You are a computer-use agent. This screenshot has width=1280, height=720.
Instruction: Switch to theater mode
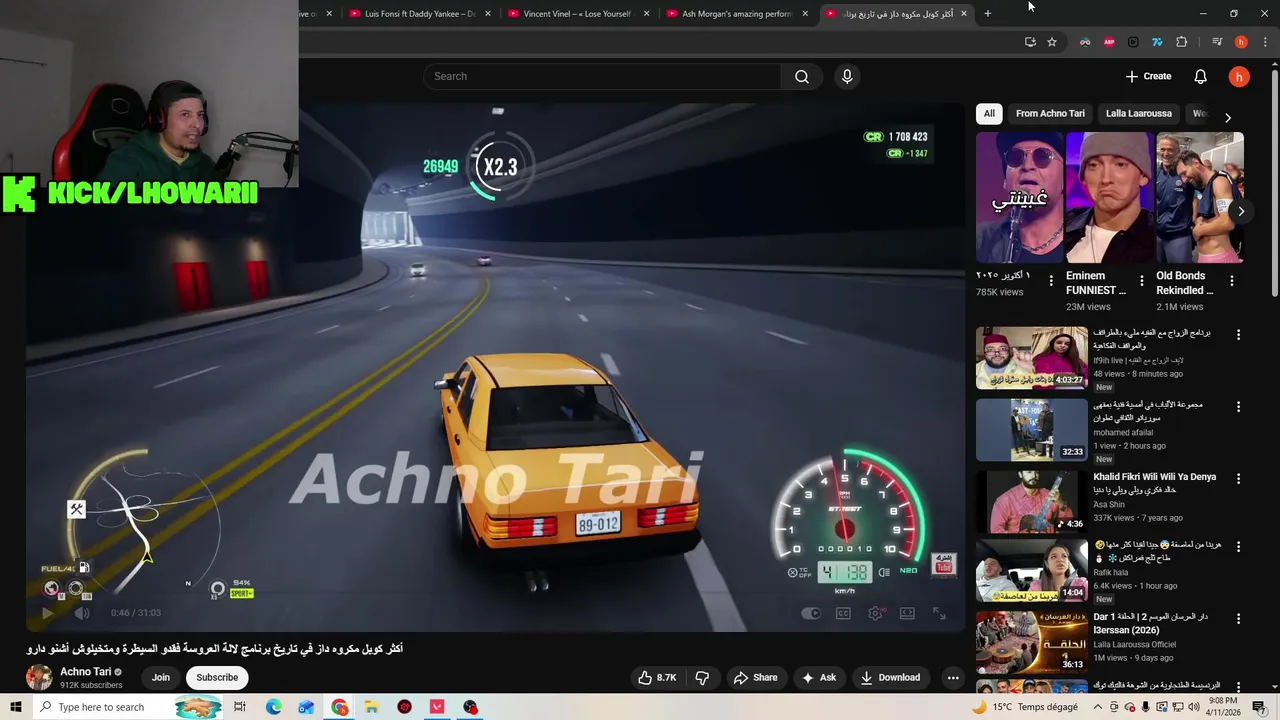click(x=907, y=613)
